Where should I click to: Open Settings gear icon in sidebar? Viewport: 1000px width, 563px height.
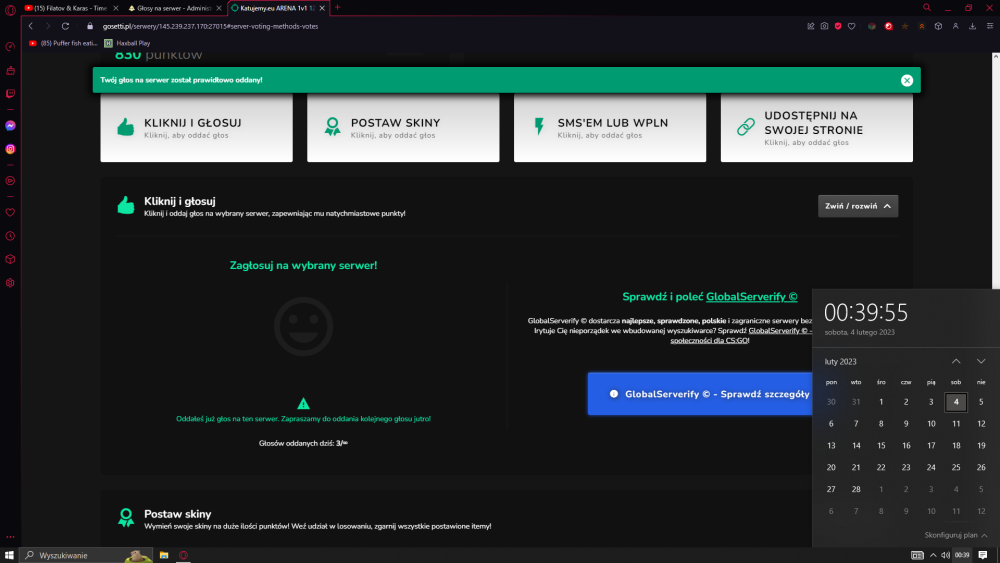pos(10,282)
